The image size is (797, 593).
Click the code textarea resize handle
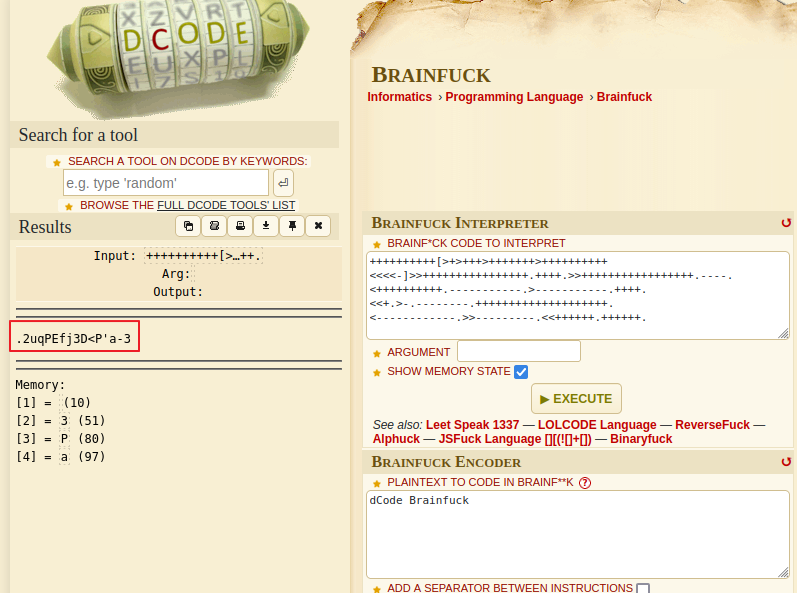(783, 333)
